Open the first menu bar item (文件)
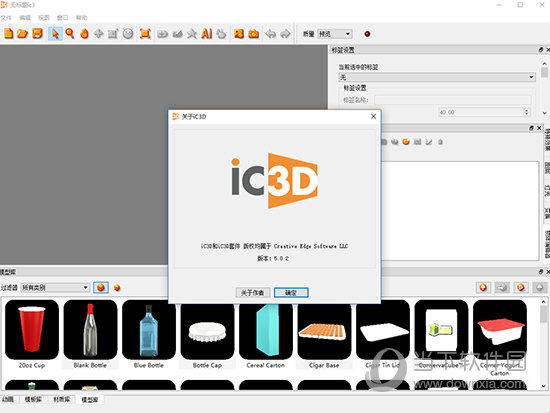 [6, 18]
